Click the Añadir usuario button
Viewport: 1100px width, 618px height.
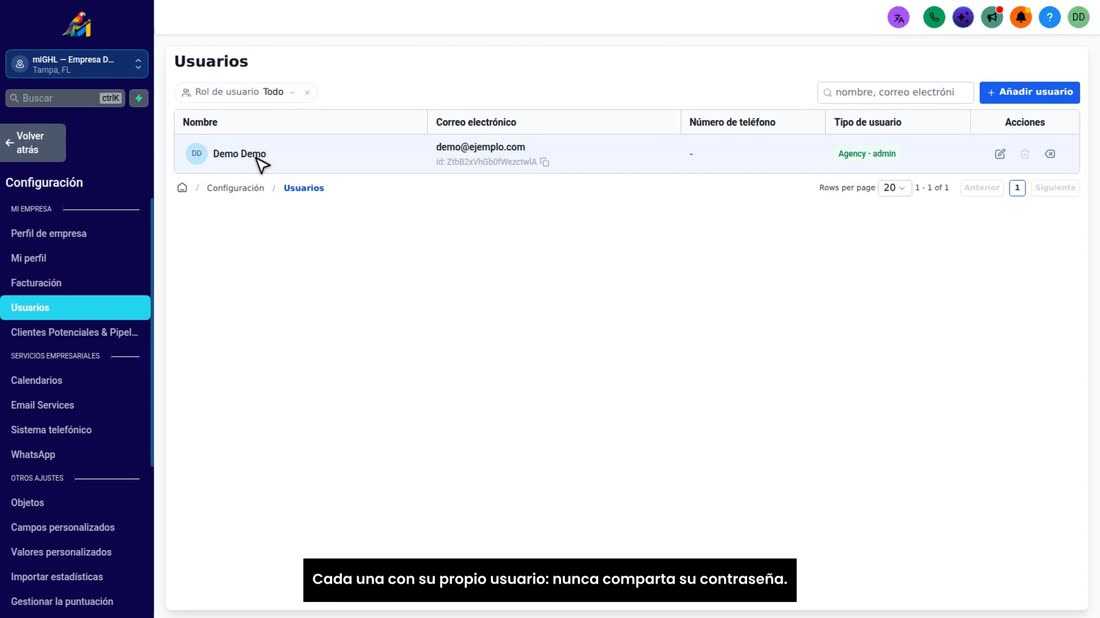[1029, 92]
